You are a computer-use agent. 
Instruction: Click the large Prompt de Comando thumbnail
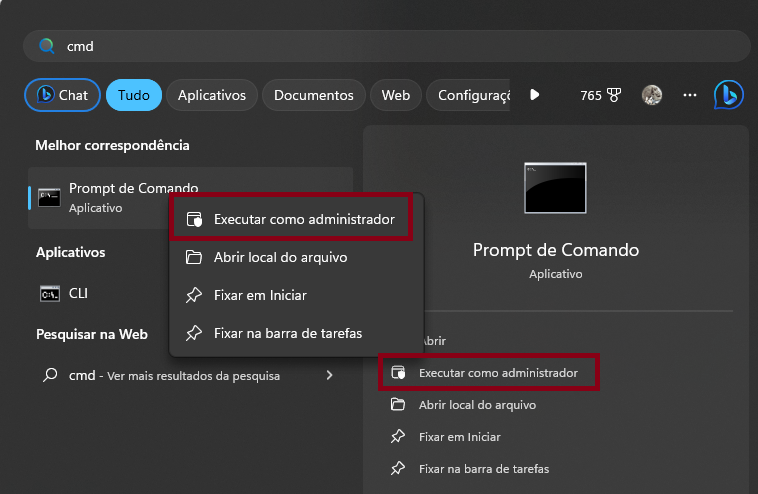click(555, 188)
